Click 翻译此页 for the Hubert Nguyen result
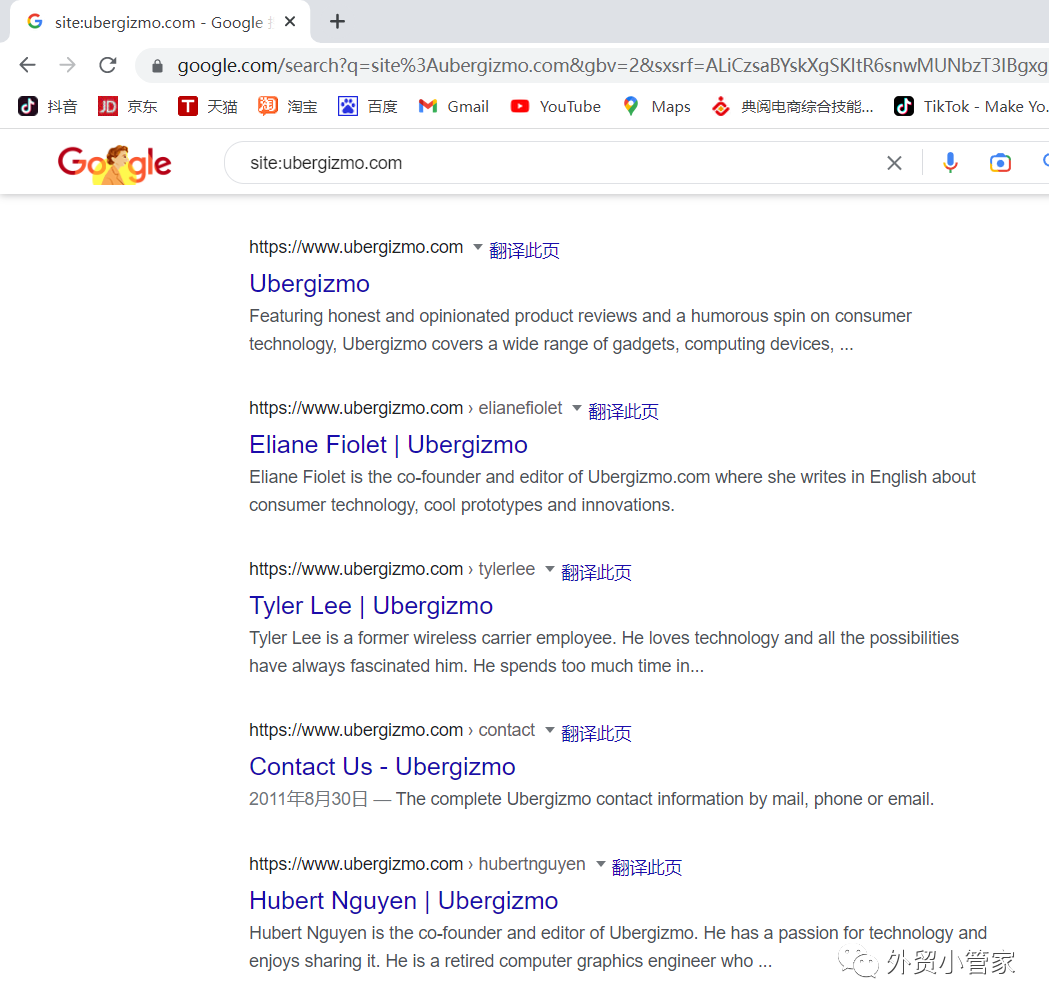 click(647, 868)
